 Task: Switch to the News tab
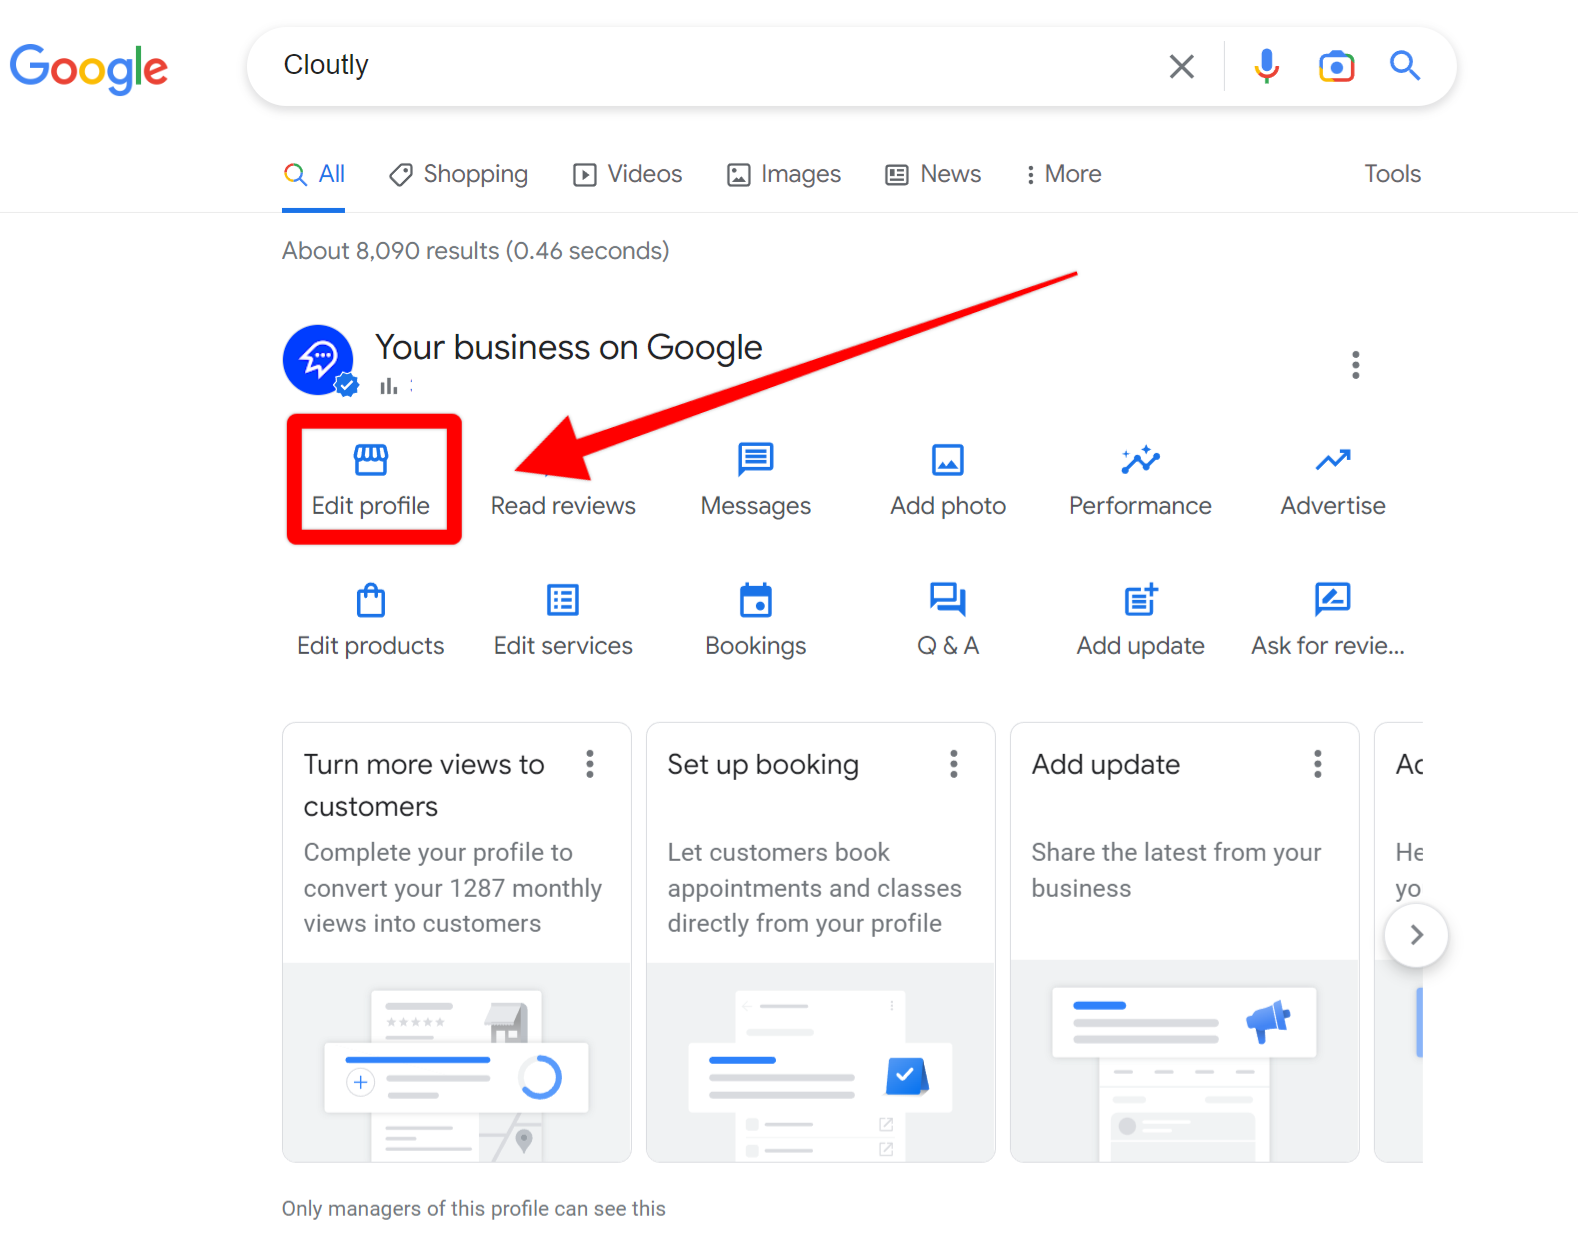(x=934, y=174)
